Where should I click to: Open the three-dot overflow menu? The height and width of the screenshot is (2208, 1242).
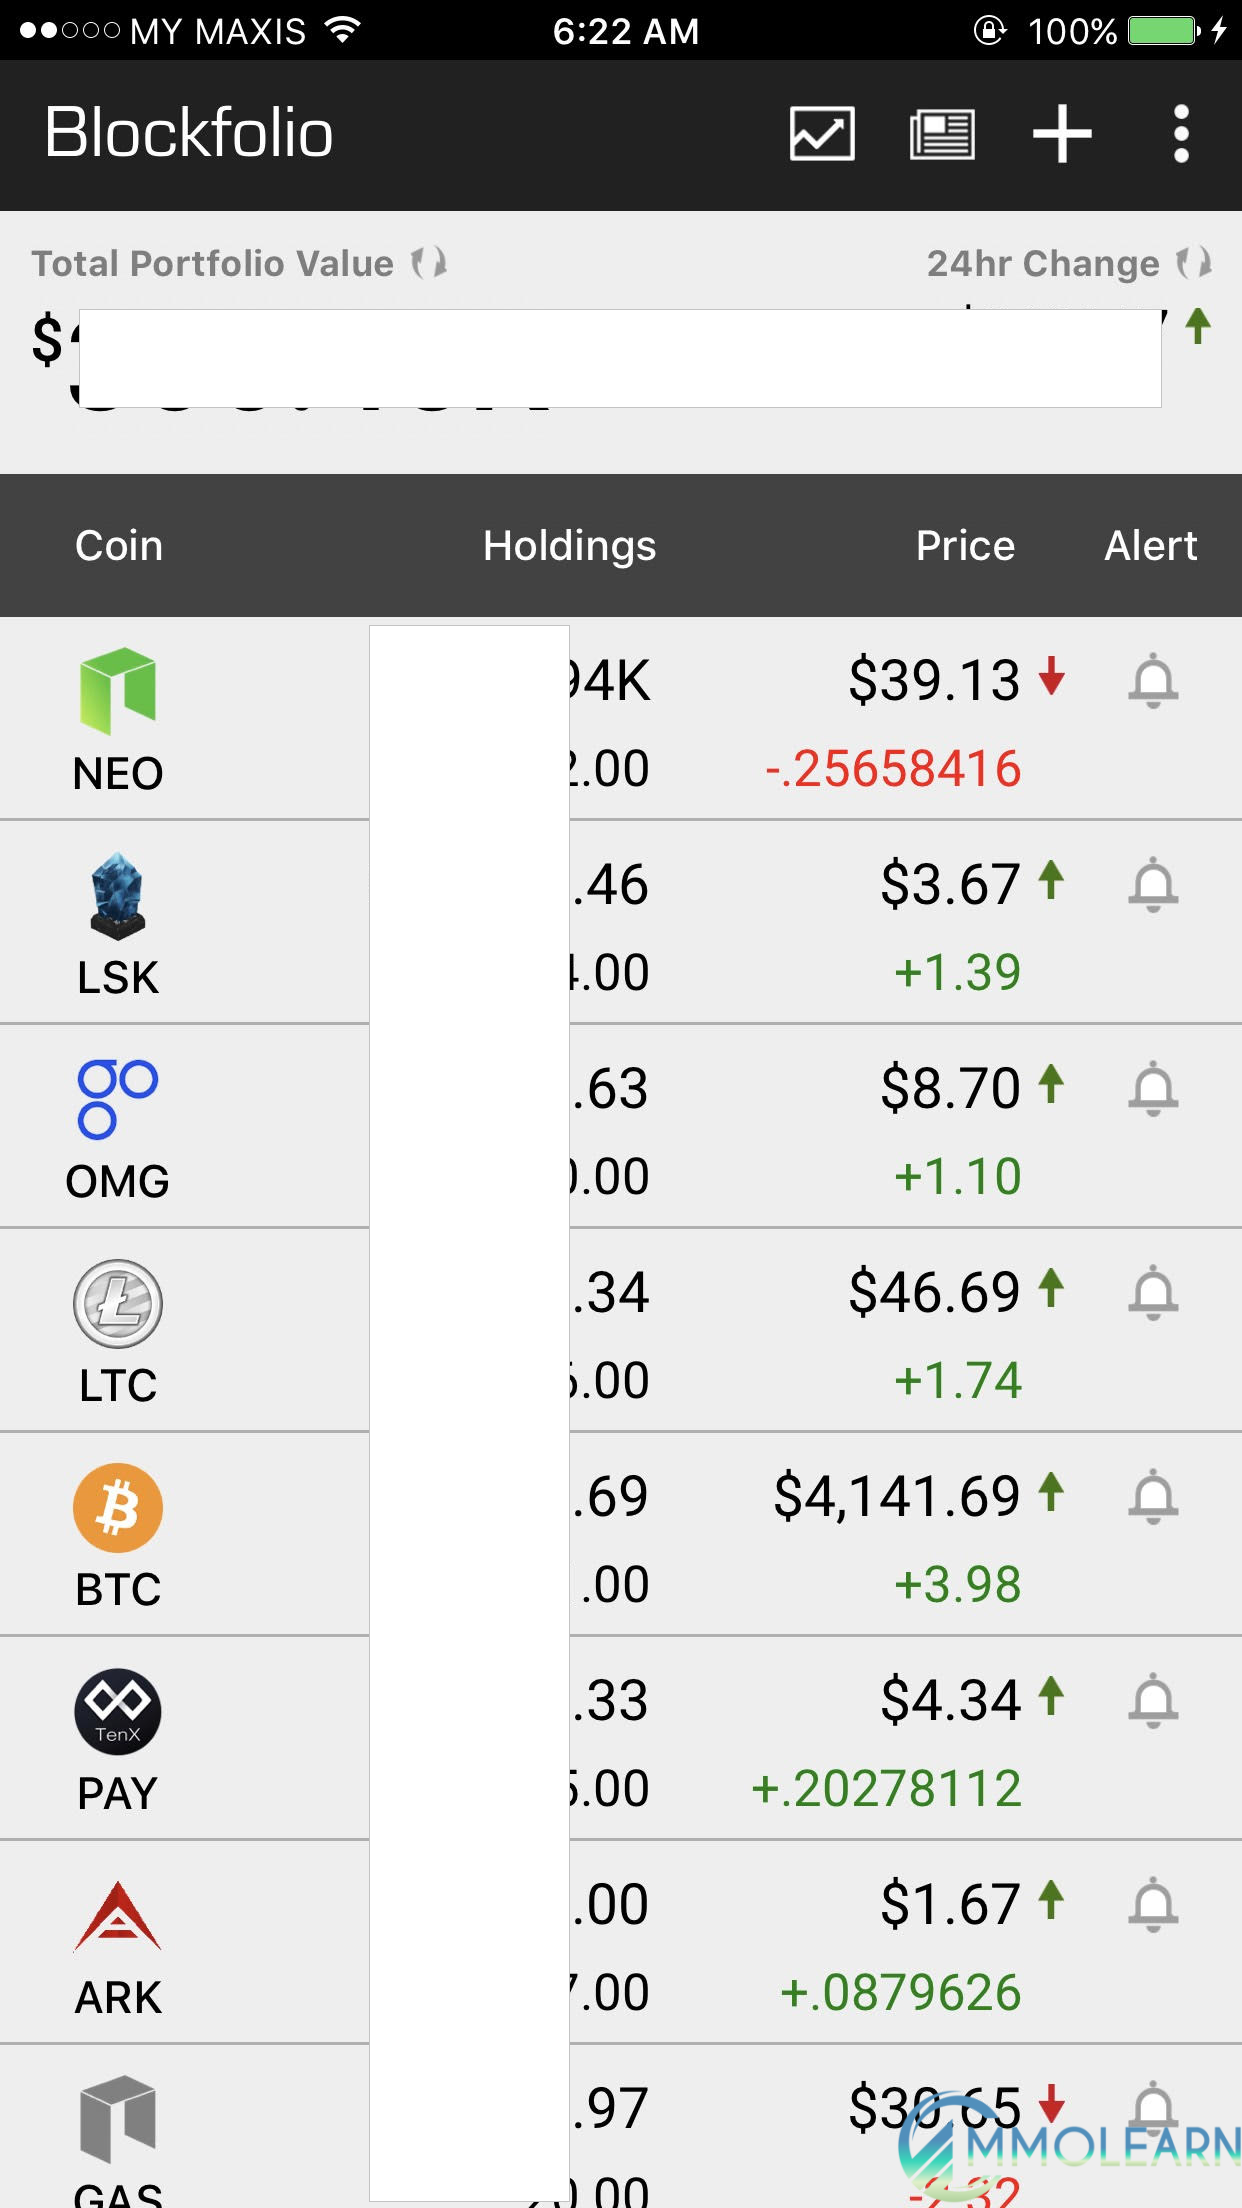(x=1181, y=134)
